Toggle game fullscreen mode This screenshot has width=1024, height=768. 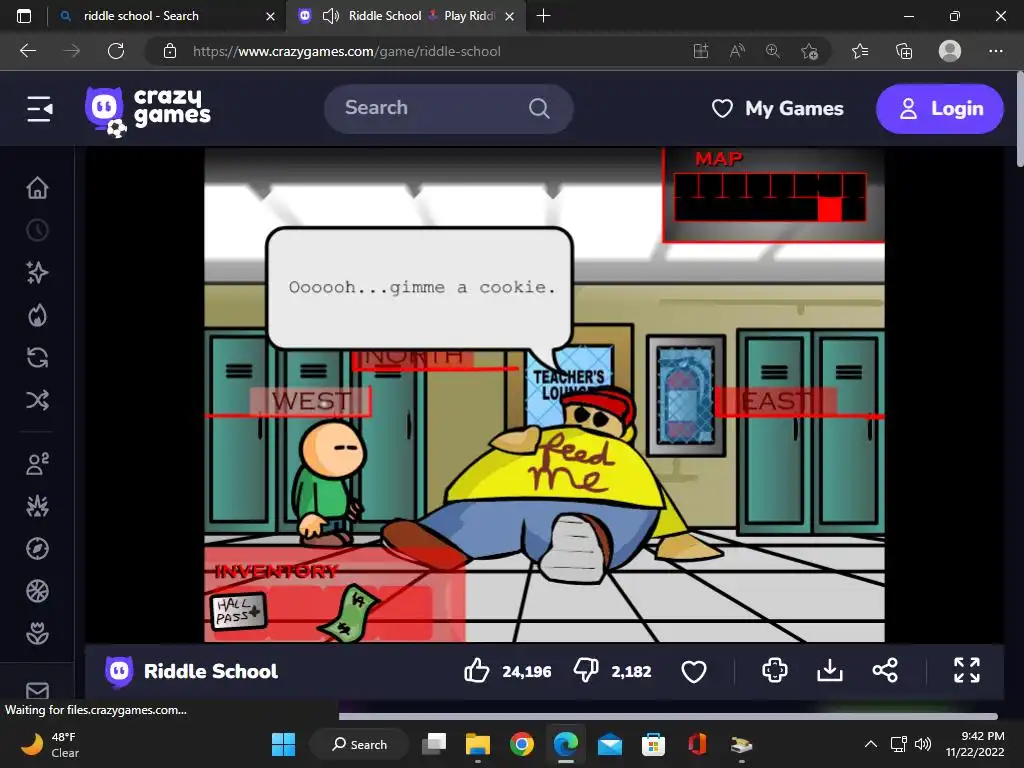click(x=967, y=671)
